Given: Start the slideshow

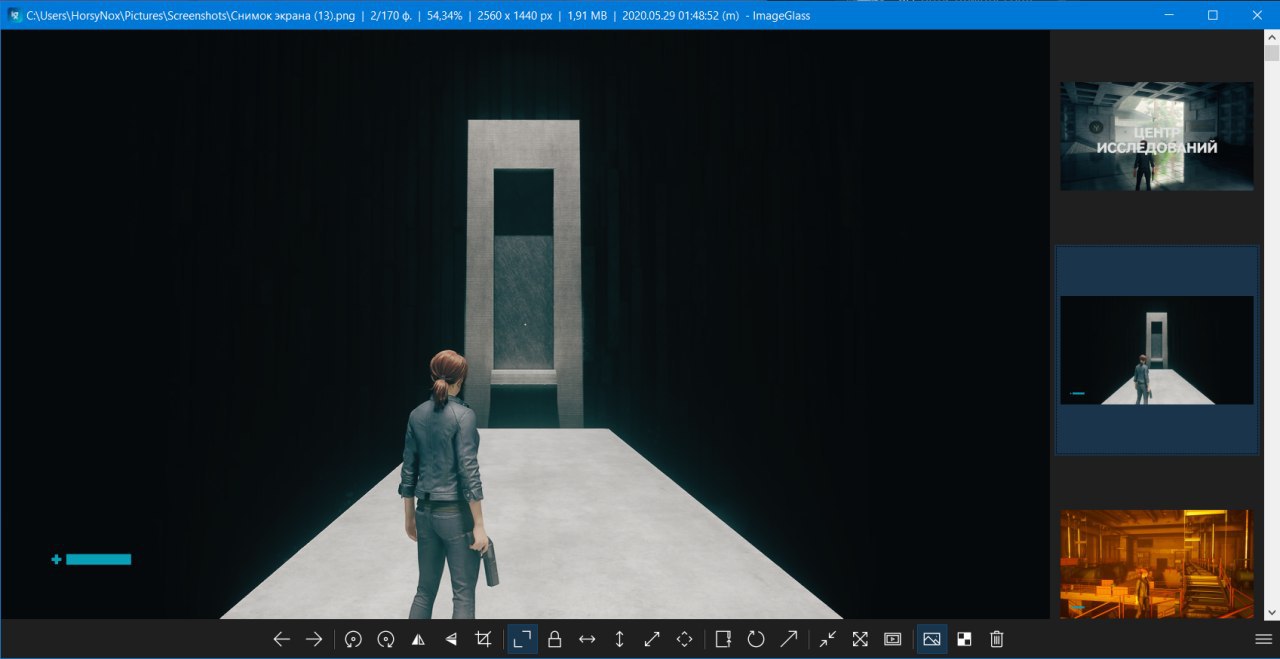Looking at the screenshot, I should pos(893,639).
